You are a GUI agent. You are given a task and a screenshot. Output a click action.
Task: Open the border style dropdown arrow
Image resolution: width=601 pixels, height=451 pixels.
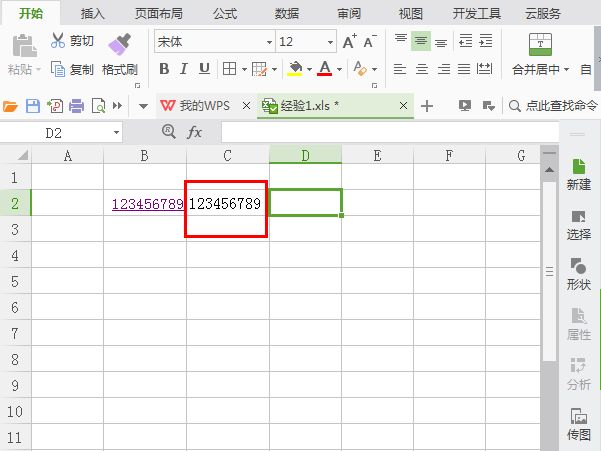pyautogui.click(x=244, y=70)
